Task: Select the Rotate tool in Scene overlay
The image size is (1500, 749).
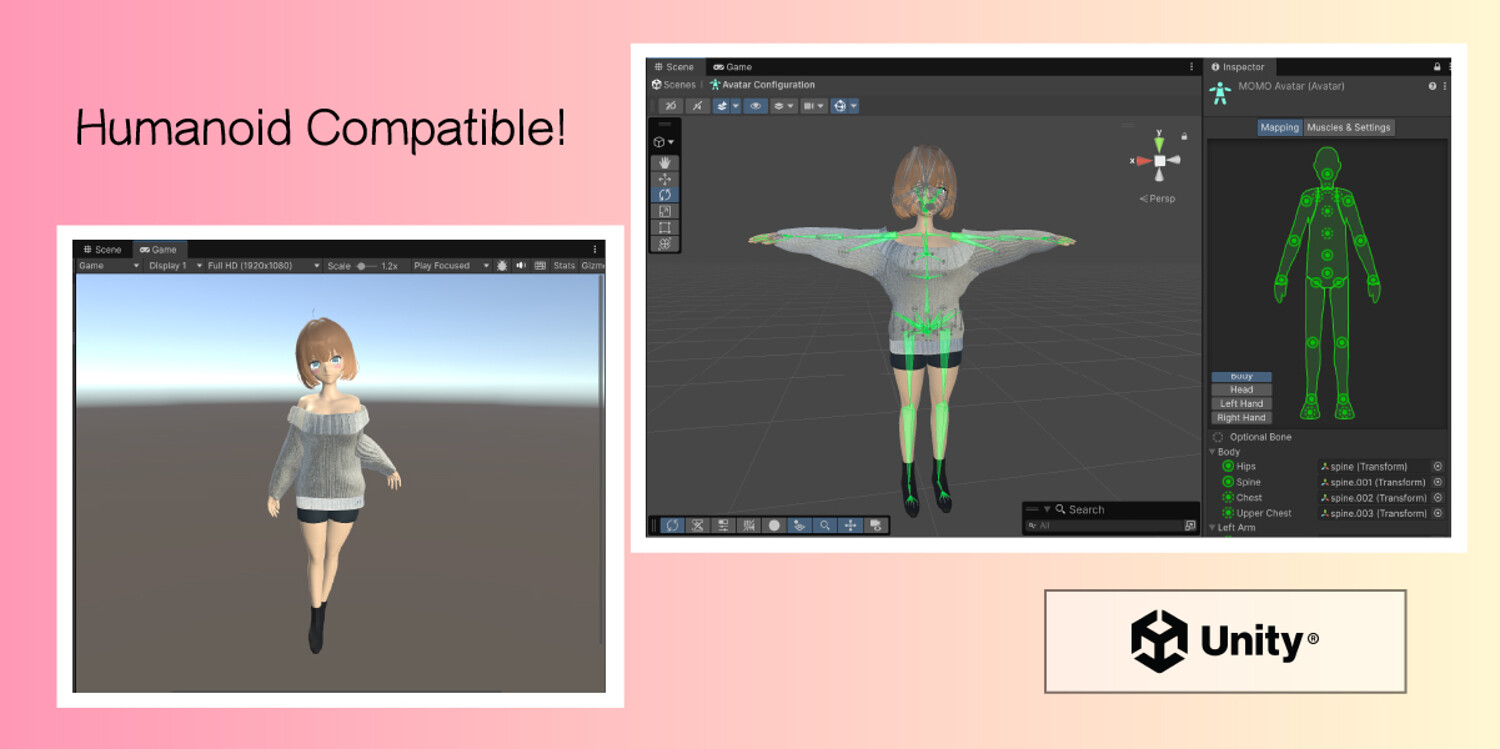Action: (x=665, y=195)
